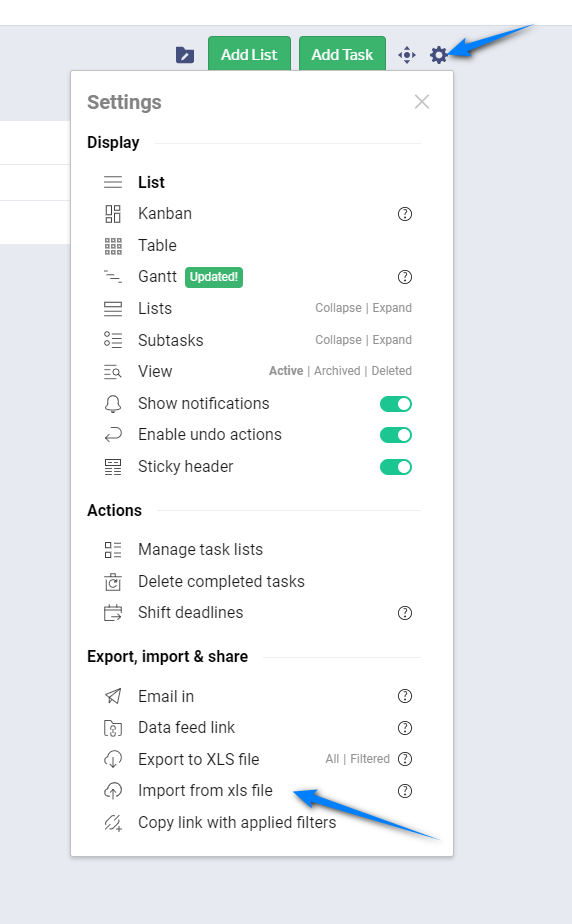Expand all Subtasks
Screen dimensions: 572x924
(392, 339)
